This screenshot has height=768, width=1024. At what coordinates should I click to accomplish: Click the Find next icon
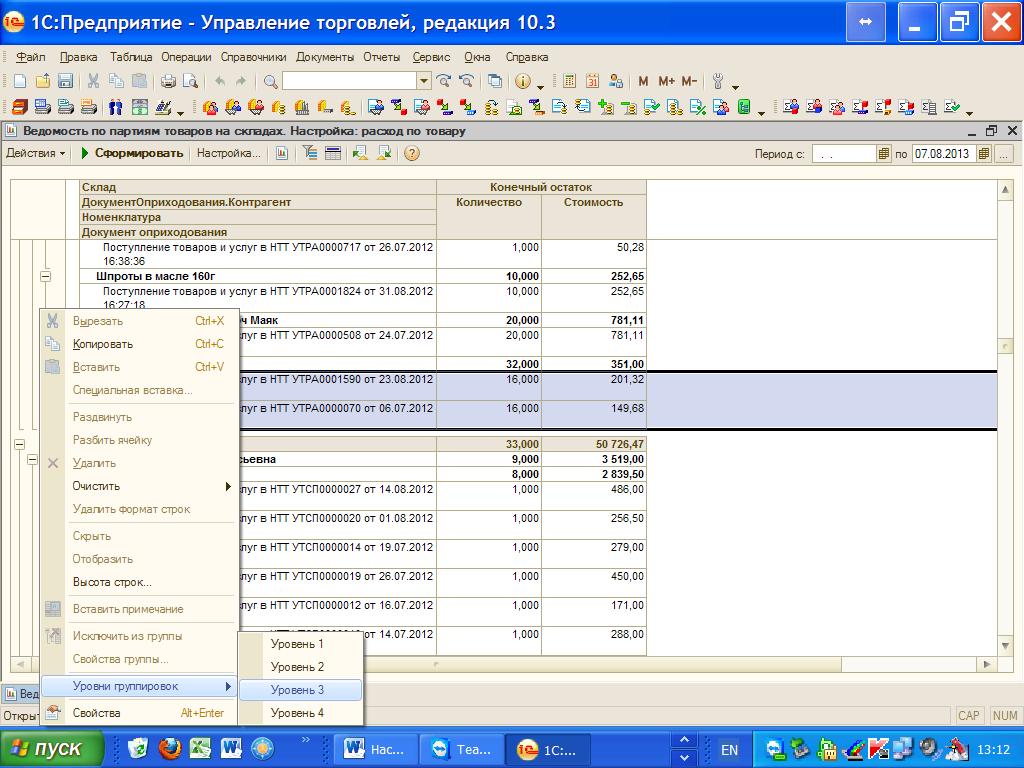pyautogui.click(x=443, y=81)
